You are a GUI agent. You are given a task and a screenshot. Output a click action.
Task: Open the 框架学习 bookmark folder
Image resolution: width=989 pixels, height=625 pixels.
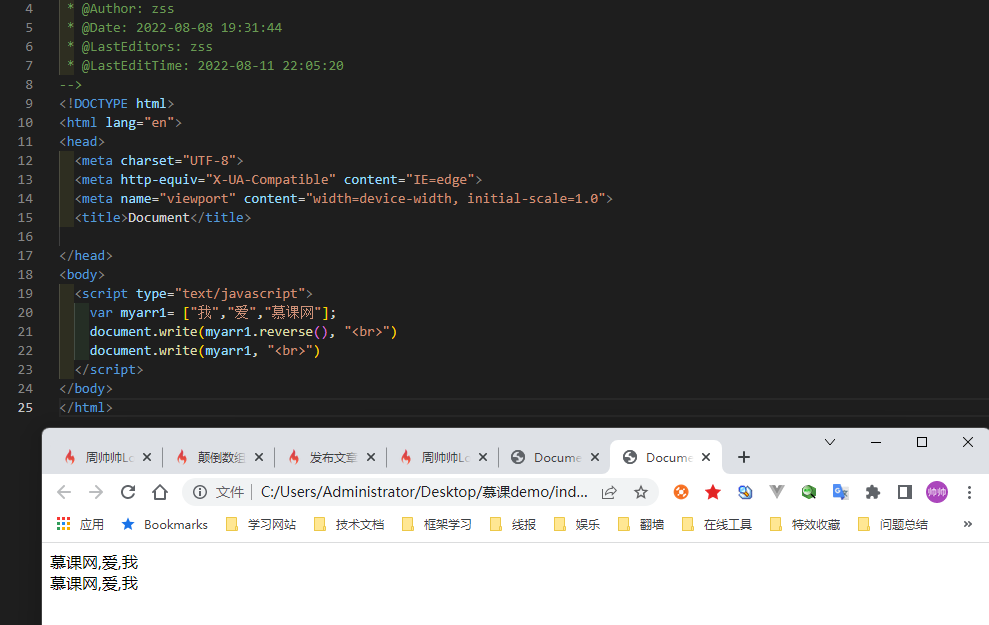pyautogui.click(x=437, y=524)
